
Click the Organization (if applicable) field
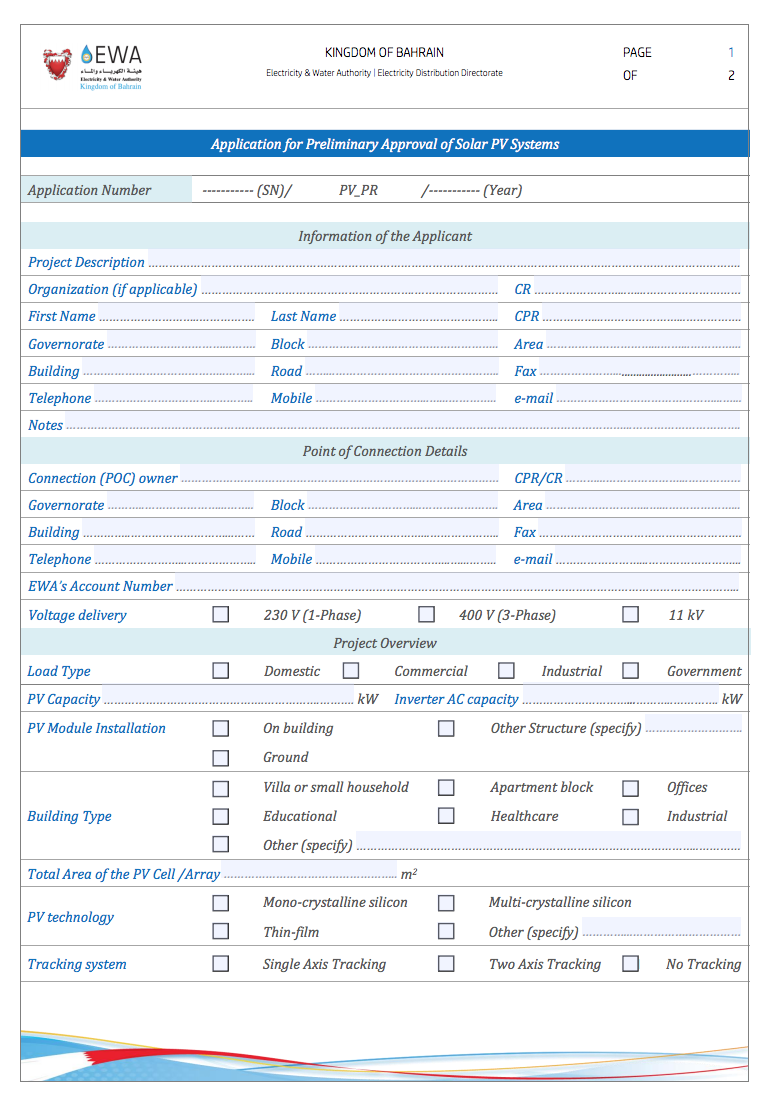350,287
